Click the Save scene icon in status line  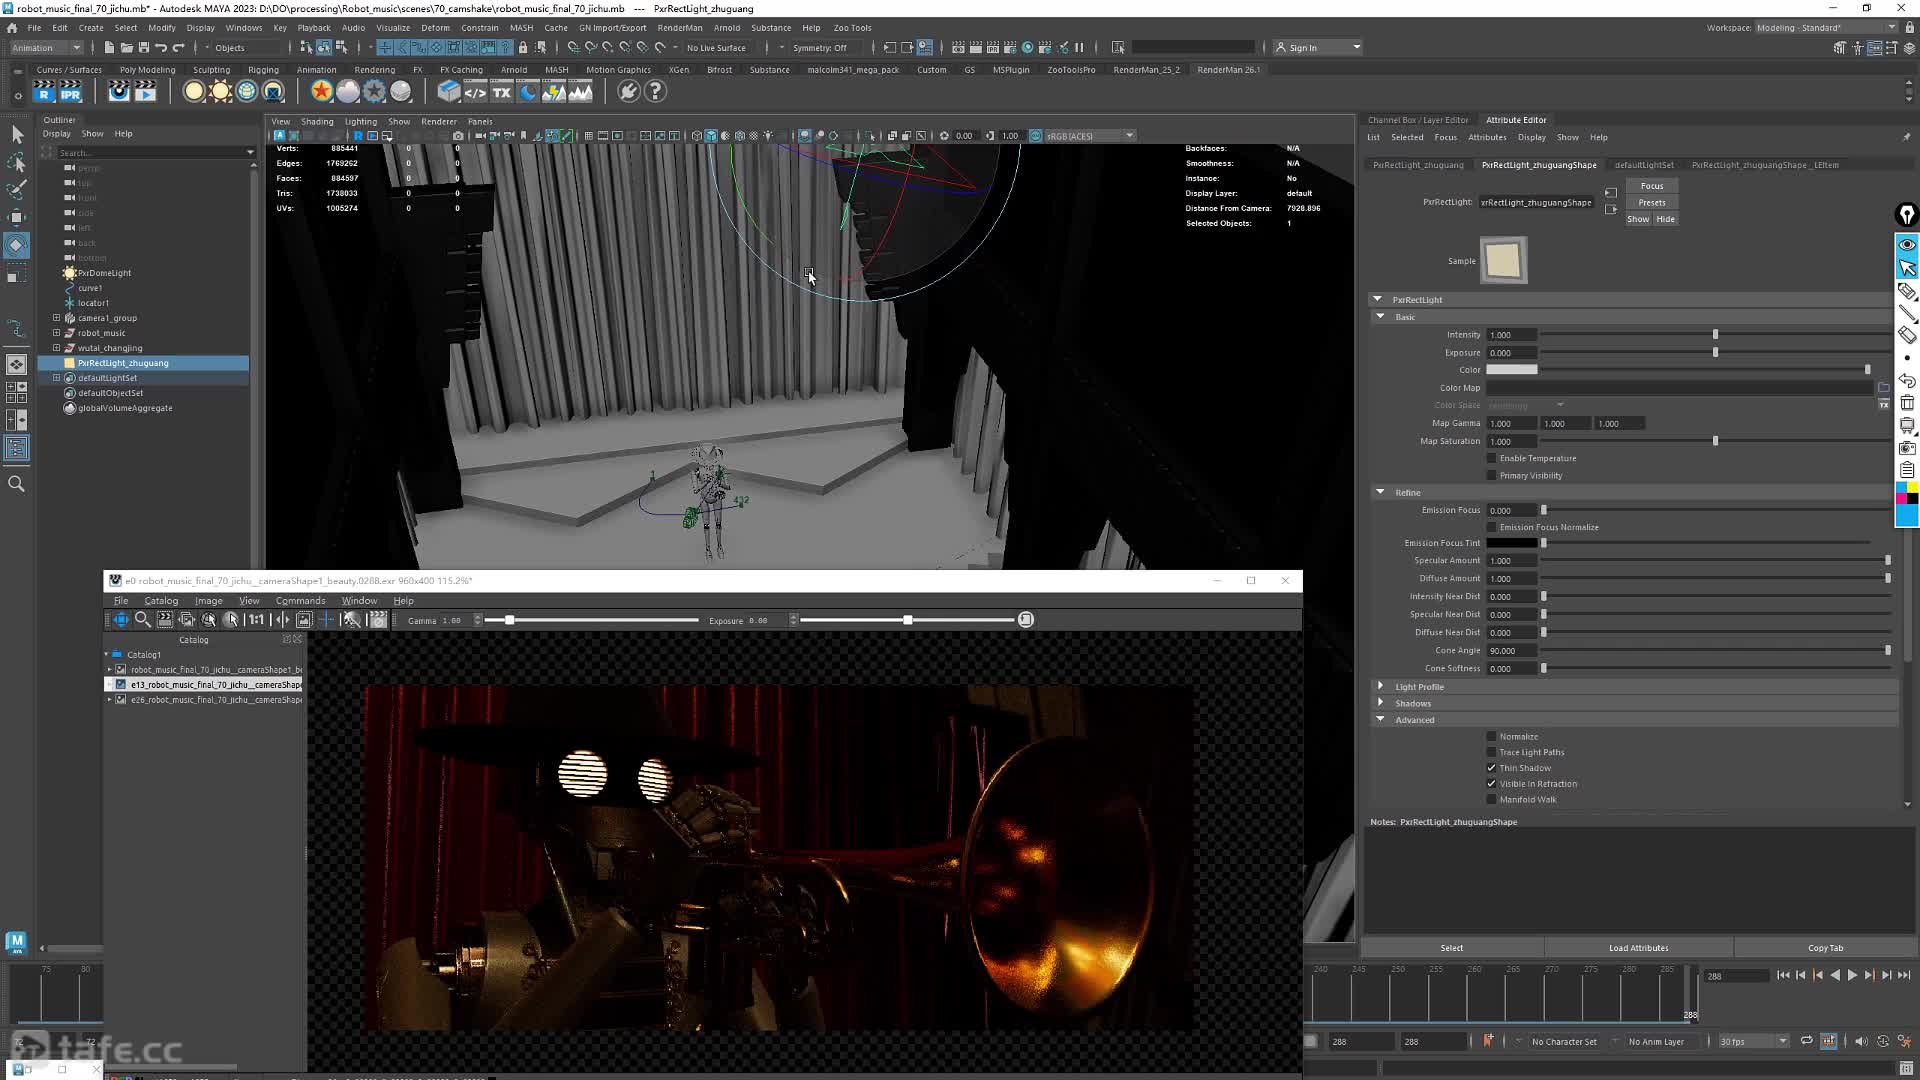pos(144,48)
